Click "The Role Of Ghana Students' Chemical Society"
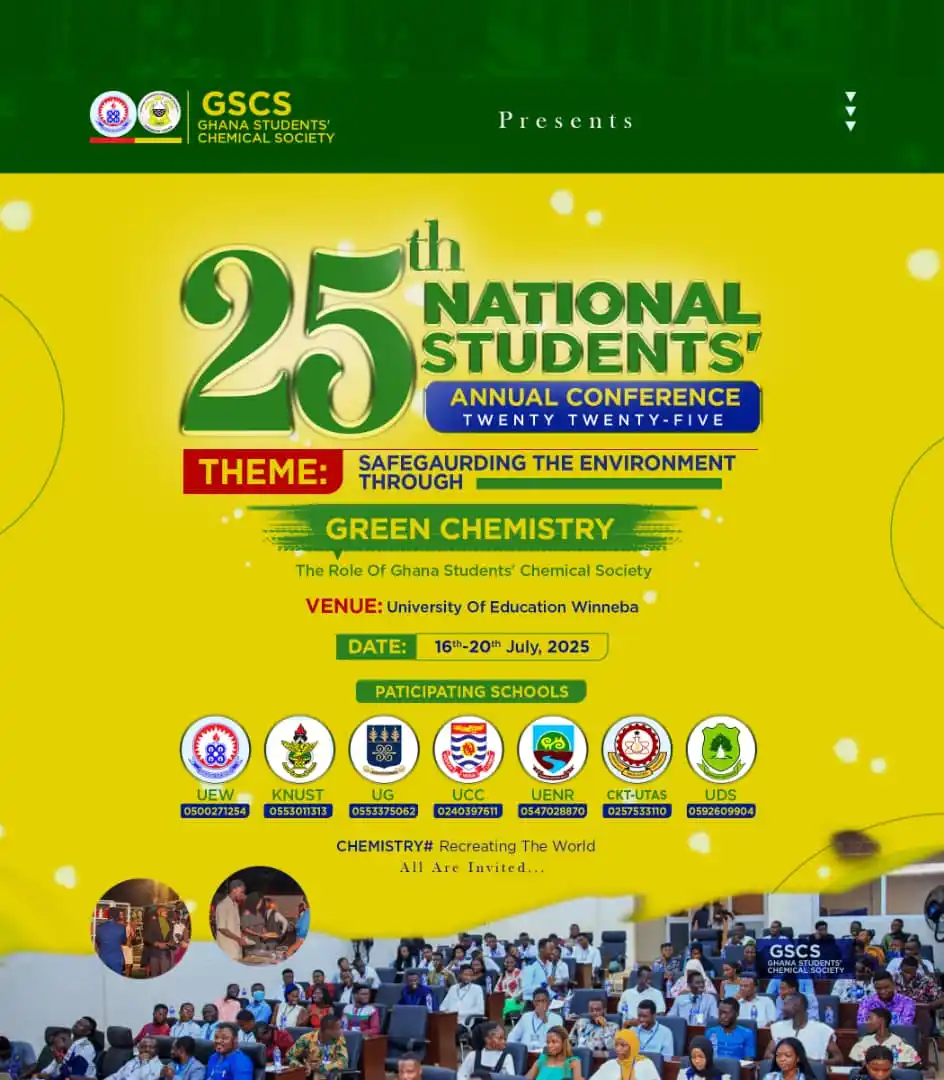This screenshot has height=1080, width=944. pos(474,570)
